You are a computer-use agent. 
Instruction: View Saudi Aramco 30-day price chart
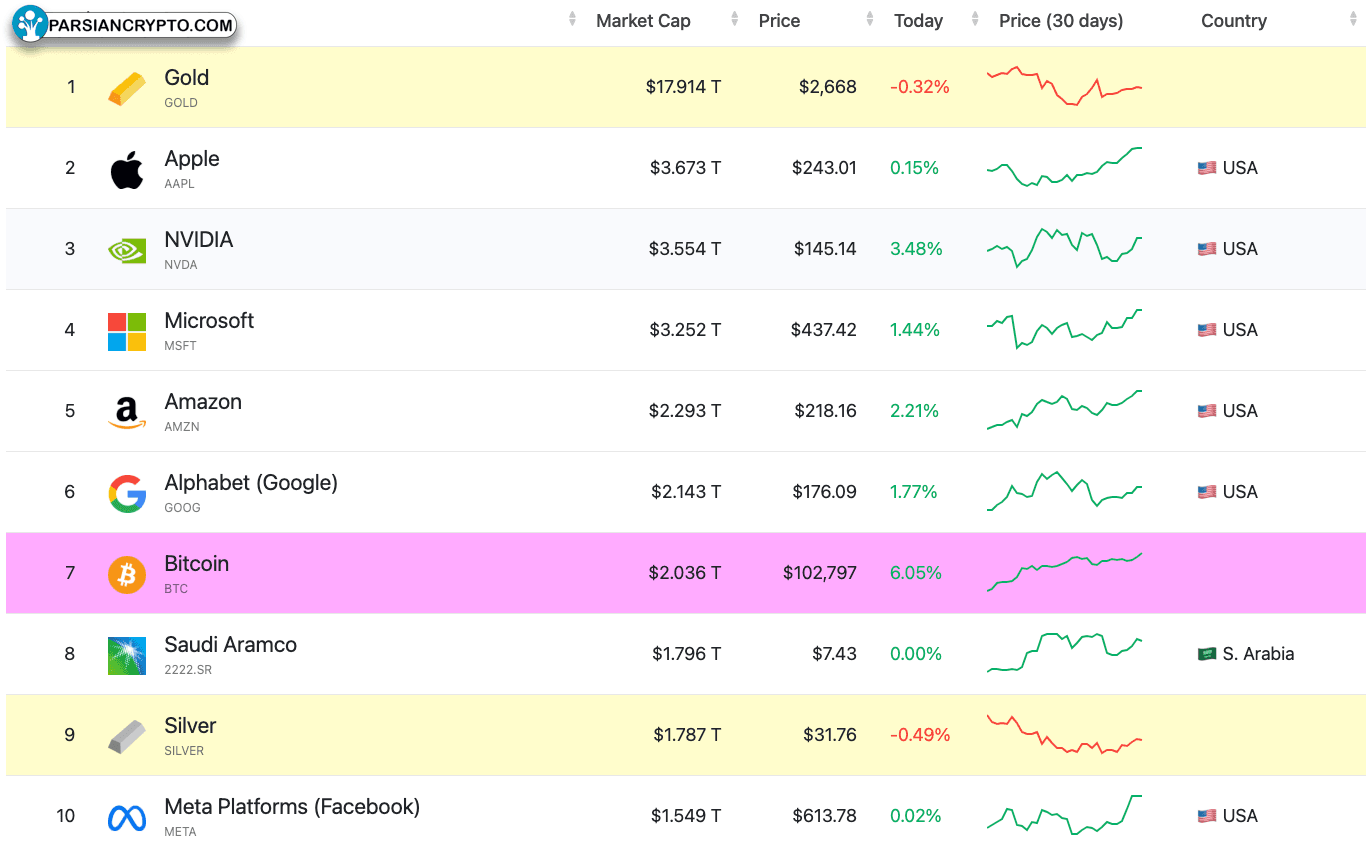(x=1064, y=653)
